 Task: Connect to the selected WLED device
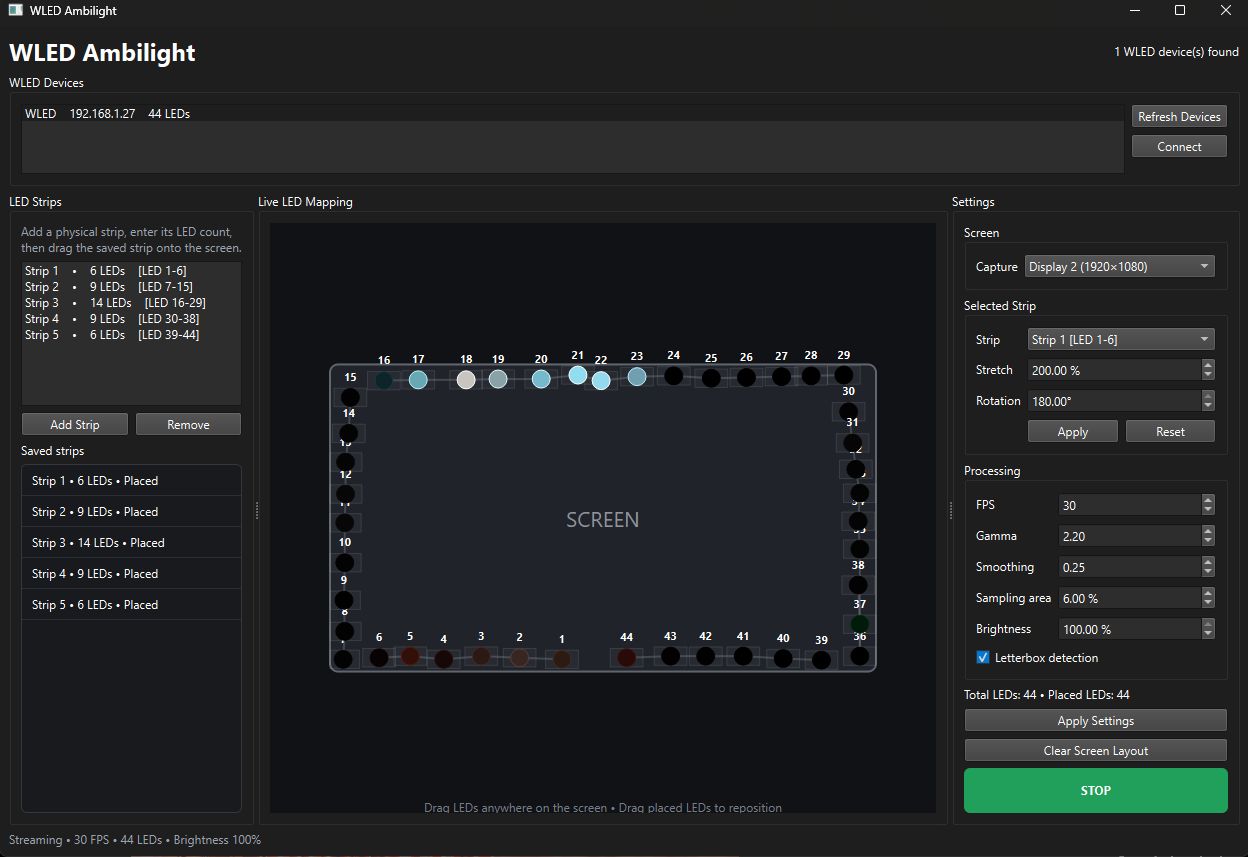pos(1179,147)
